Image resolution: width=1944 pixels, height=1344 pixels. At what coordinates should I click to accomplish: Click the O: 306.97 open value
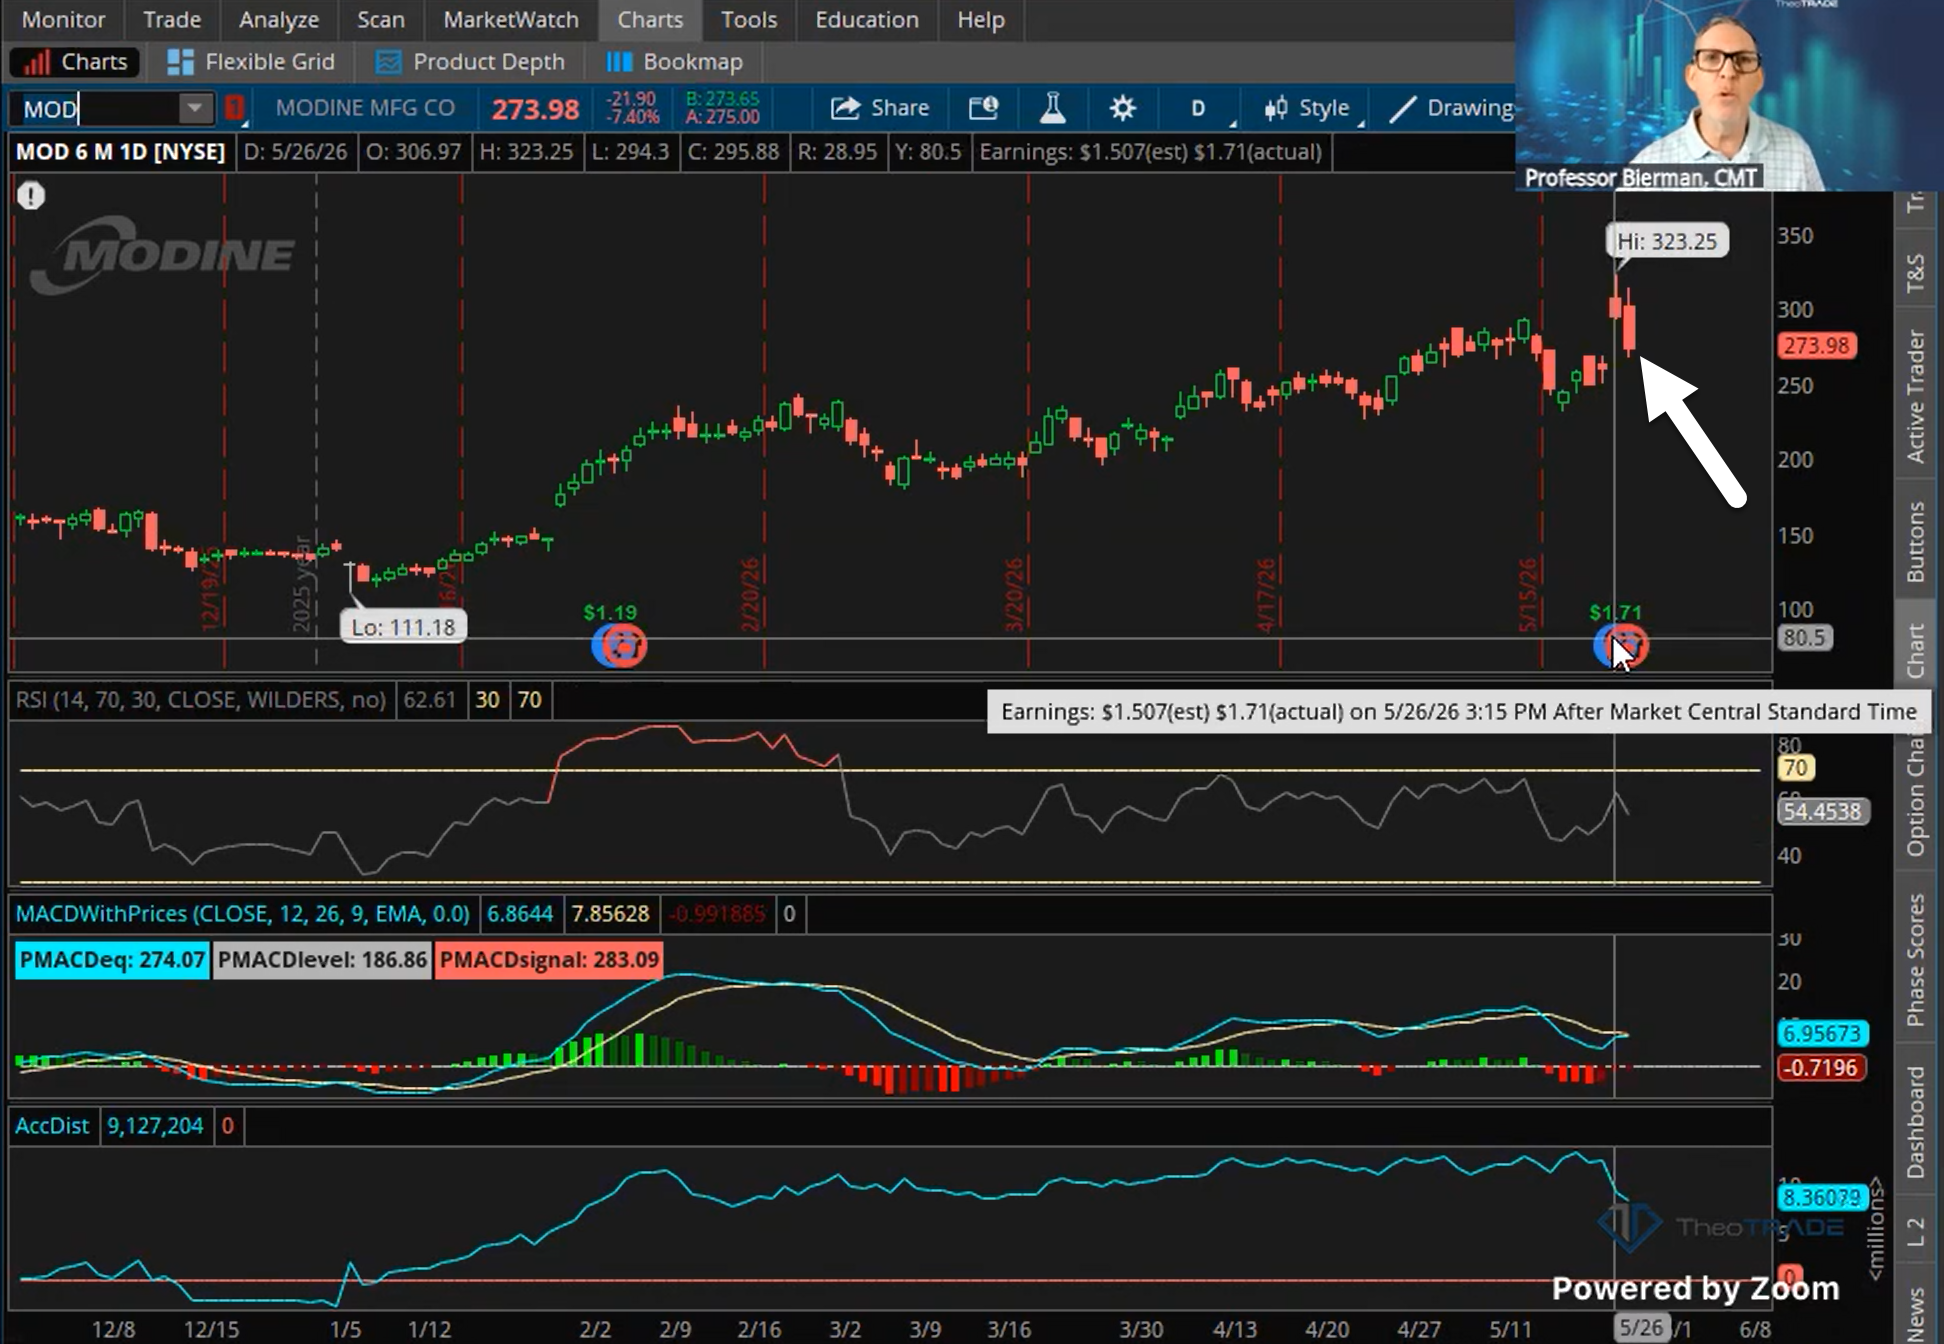point(413,152)
